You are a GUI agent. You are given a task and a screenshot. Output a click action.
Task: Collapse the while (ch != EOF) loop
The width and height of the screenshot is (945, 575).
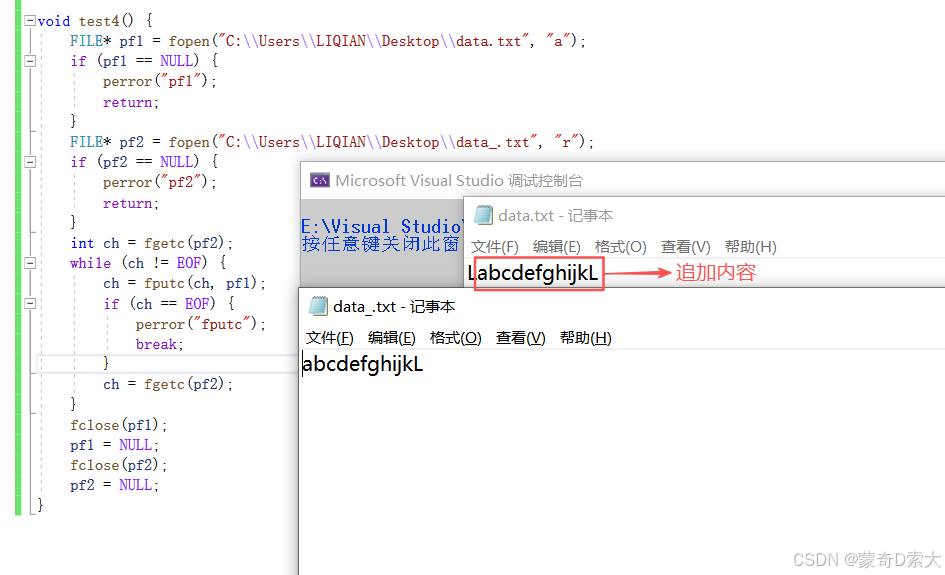(30, 263)
